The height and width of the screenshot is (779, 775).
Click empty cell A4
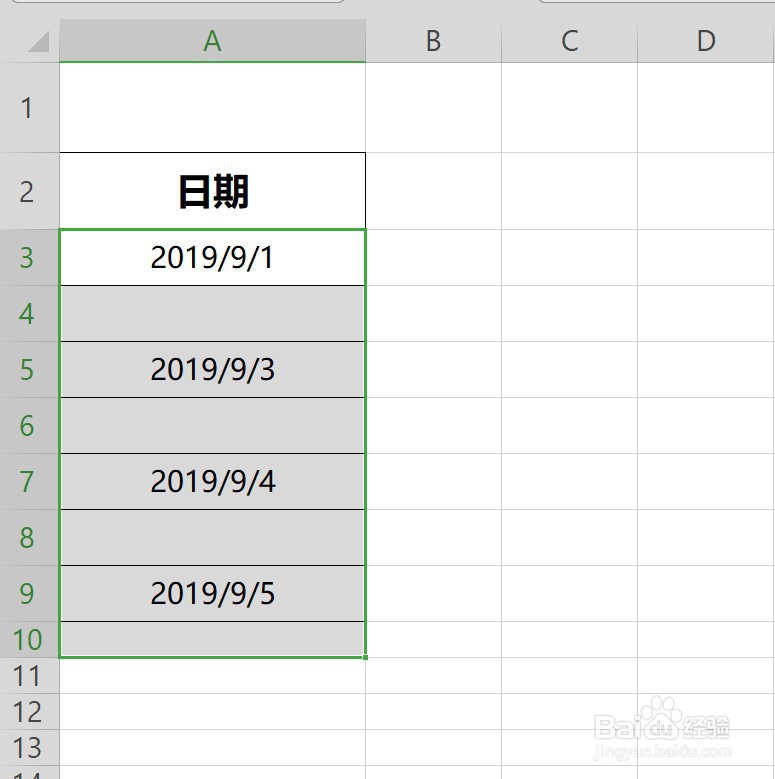pyautogui.click(x=213, y=313)
